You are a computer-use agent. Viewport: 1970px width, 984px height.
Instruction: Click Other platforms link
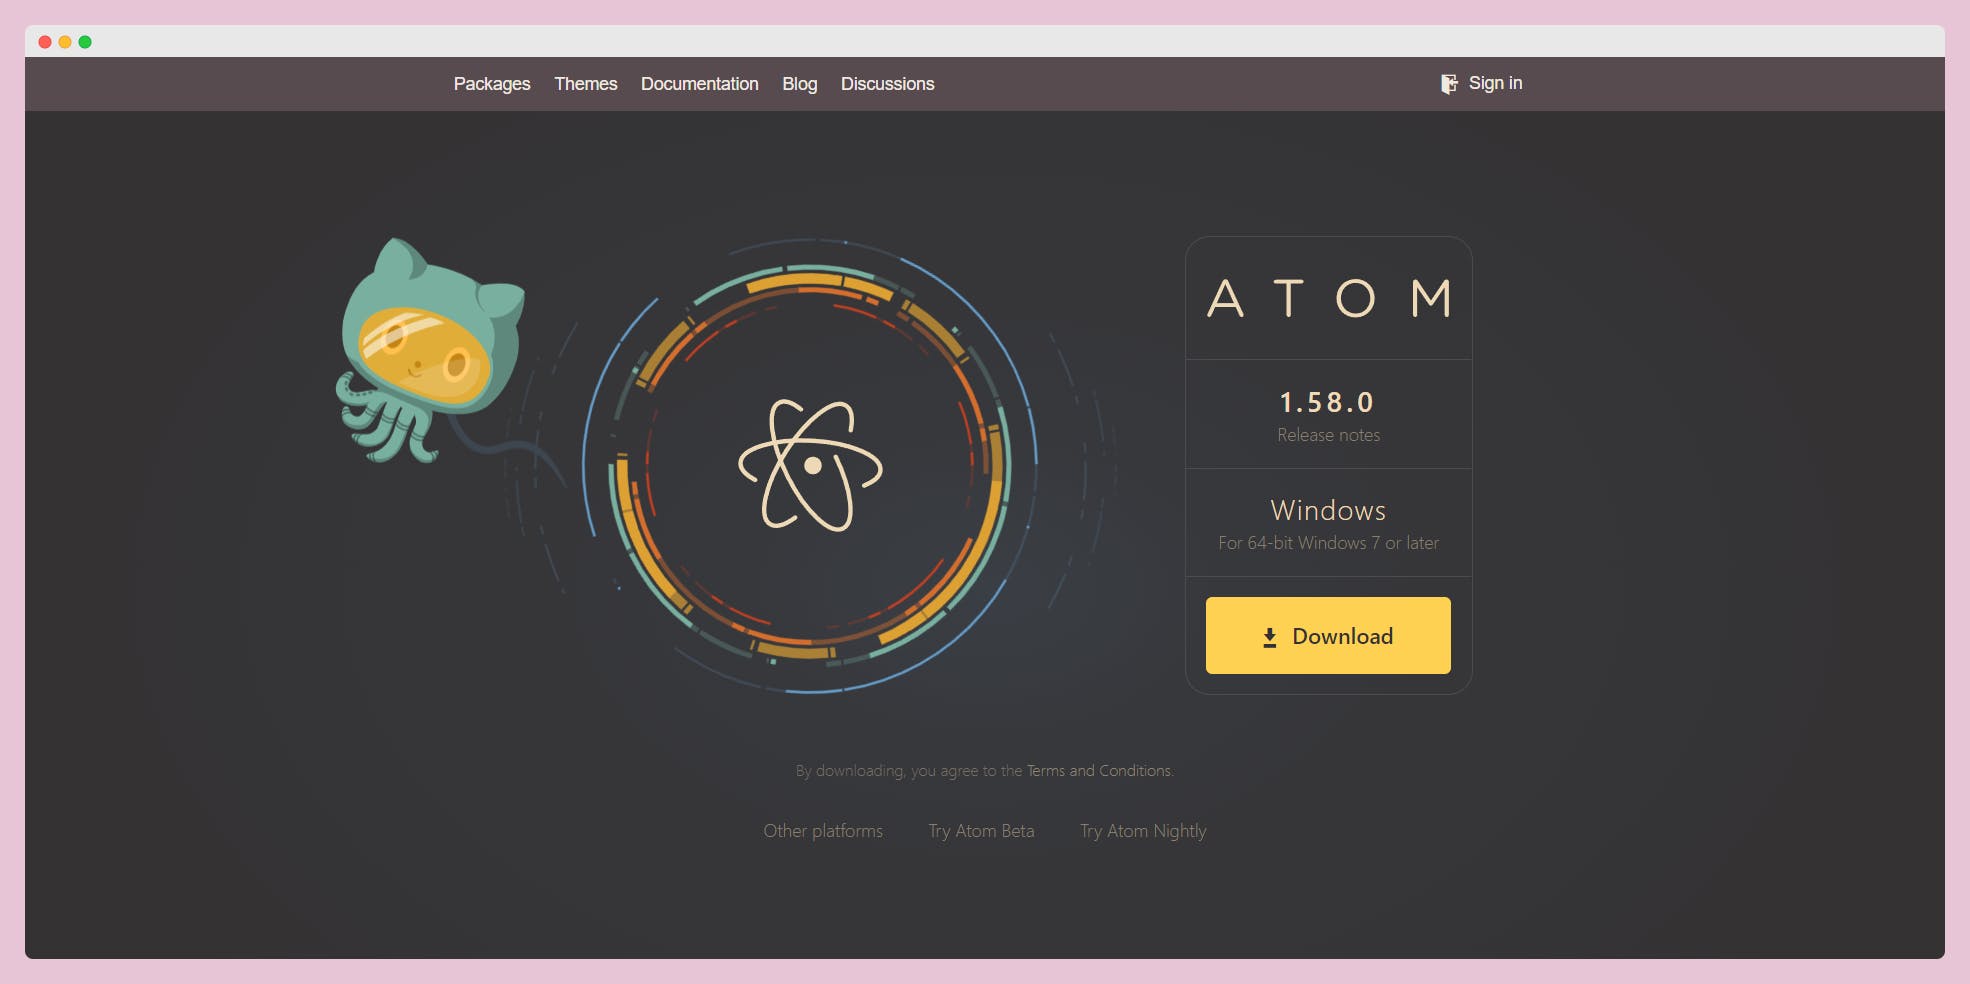tap(823, 831)
